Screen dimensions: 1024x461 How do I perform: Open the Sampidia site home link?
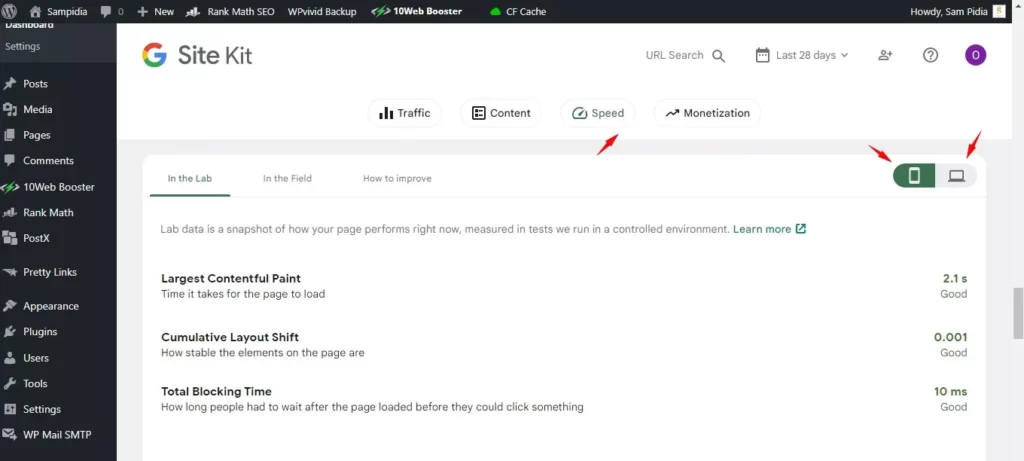click(x=57, y=11)
